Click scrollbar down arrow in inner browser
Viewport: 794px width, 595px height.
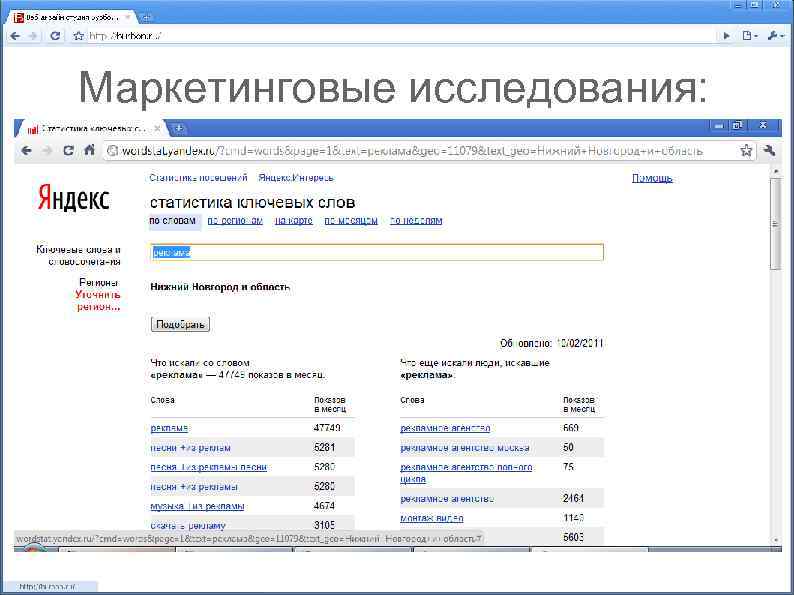click(x=775, y=540)
